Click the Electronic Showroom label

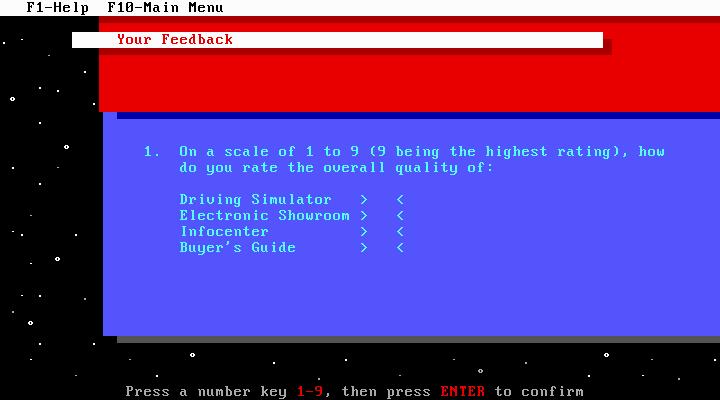click(264, 216)
